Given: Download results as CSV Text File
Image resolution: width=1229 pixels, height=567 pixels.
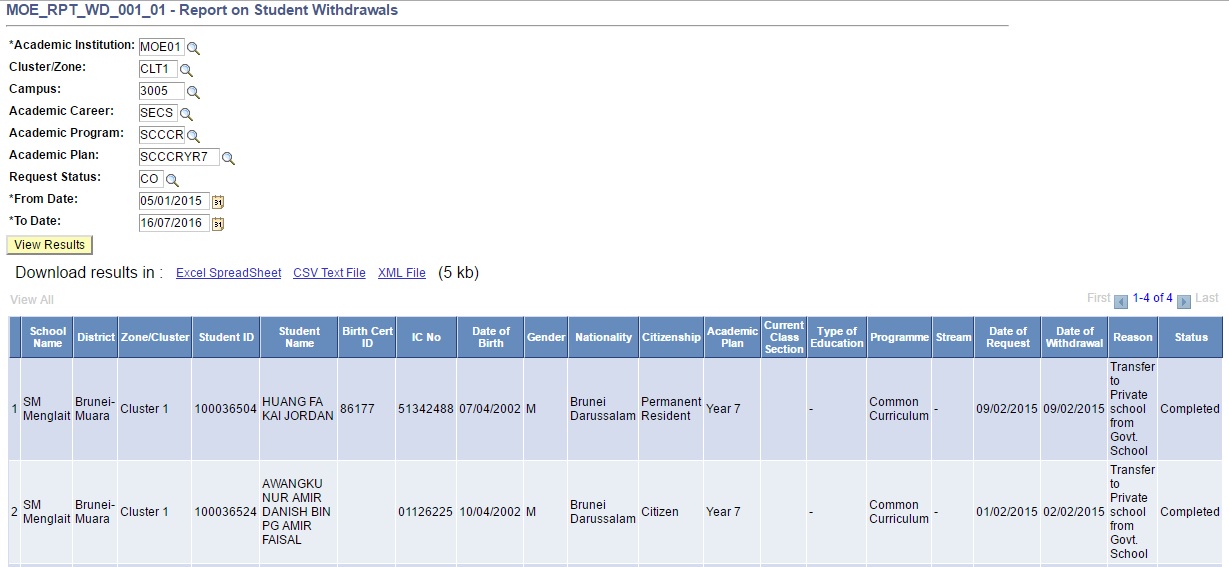Looking at the screenshot, I should 329,273.
